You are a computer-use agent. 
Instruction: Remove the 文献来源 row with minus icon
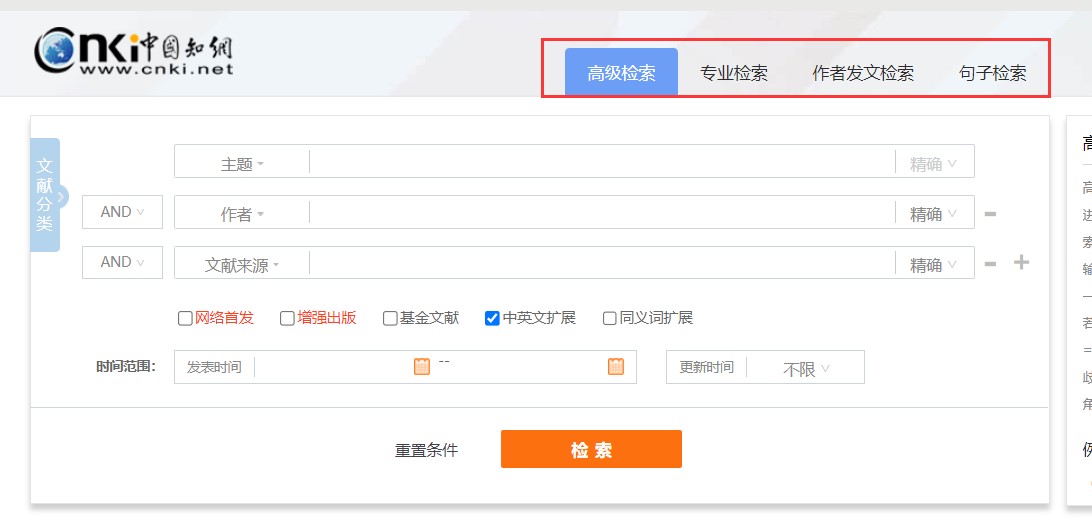pyautogui.click(x=990, y=264)
